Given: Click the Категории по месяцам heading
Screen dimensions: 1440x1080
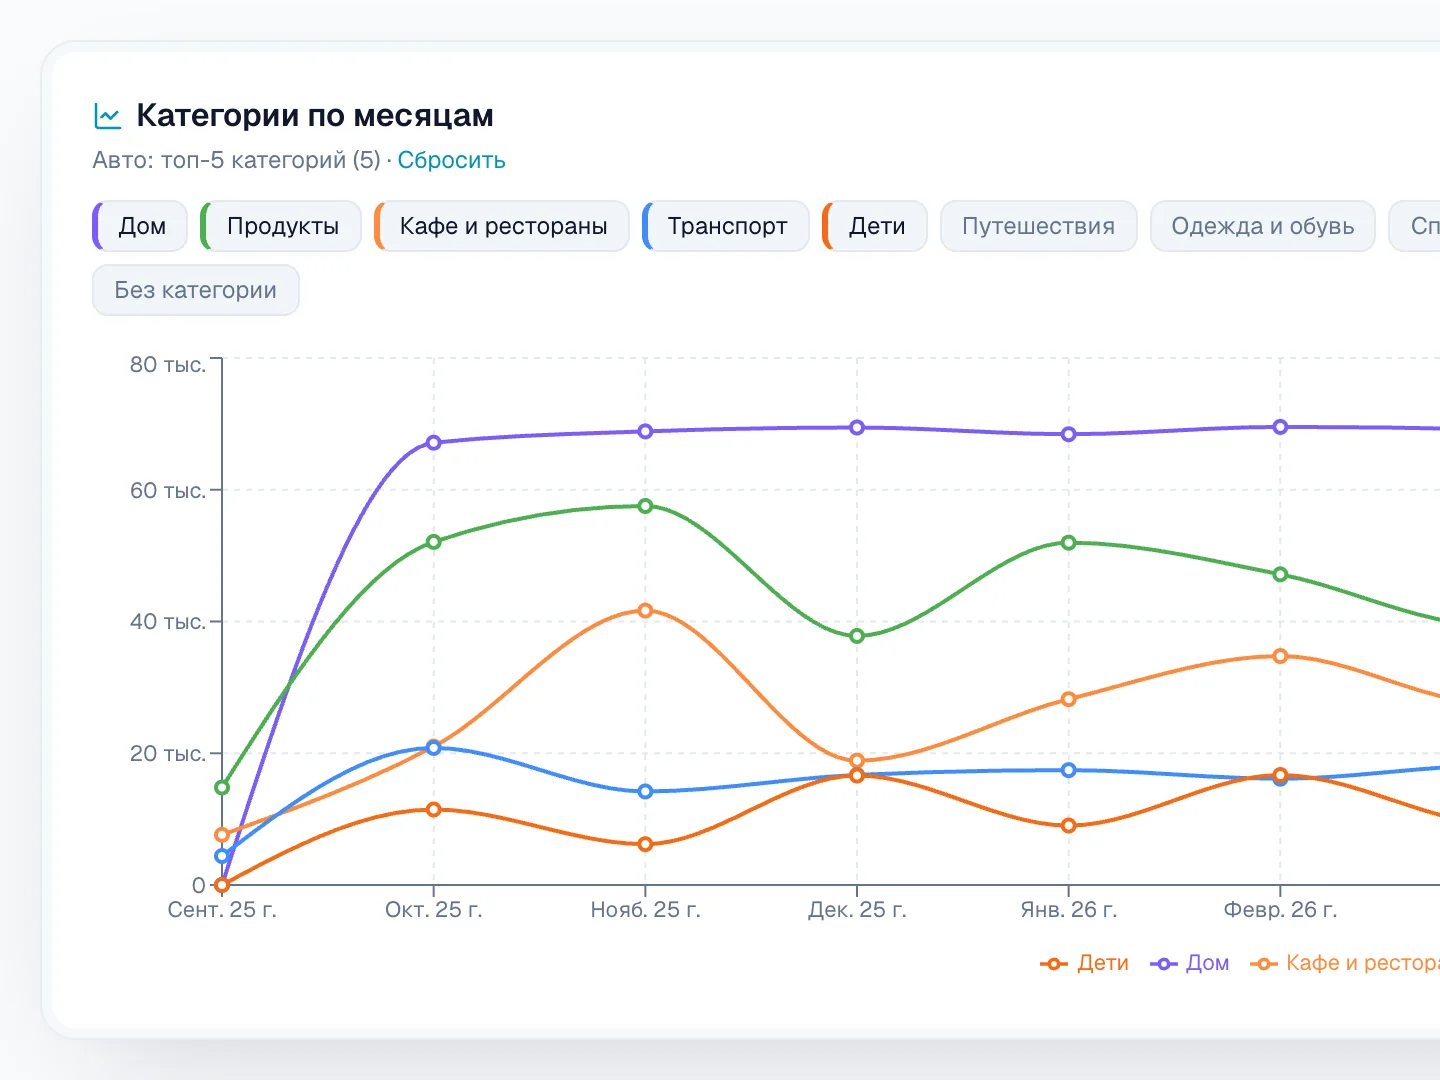Looking at the screenshot, I should pyautogui.click(x=315, y=116).
